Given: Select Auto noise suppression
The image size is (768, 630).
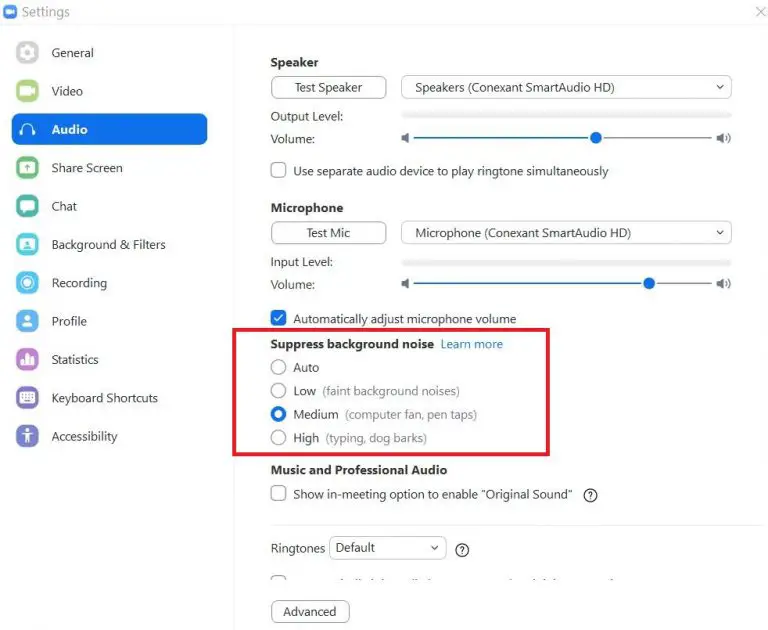Looking at the screenshot, I should [x=278, y=367].
